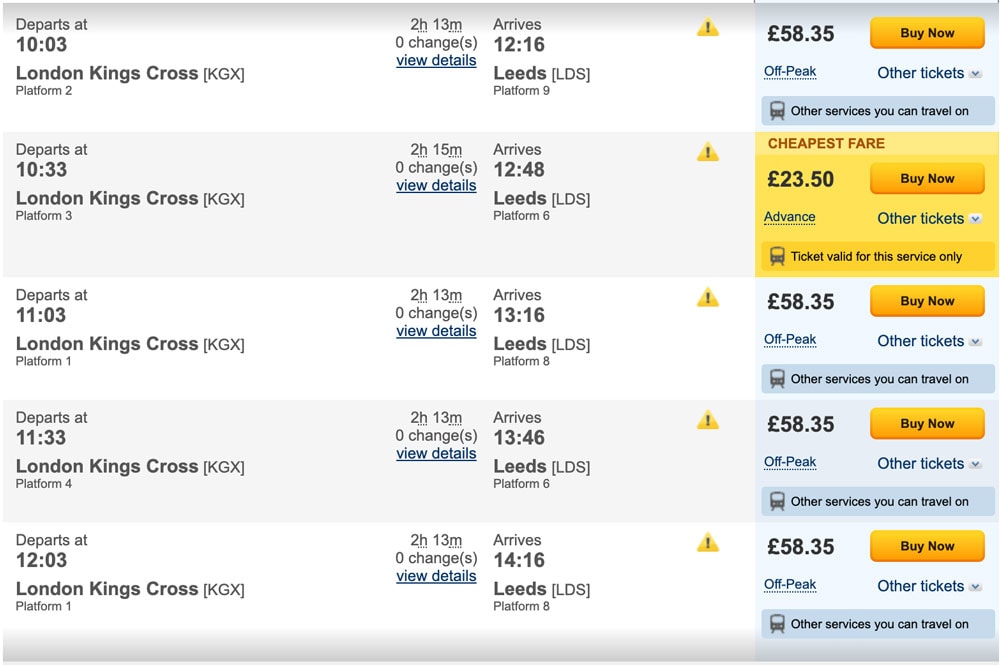
Task: Click warning icon for 10:03 departure
Action: click(x=707, y=27)
